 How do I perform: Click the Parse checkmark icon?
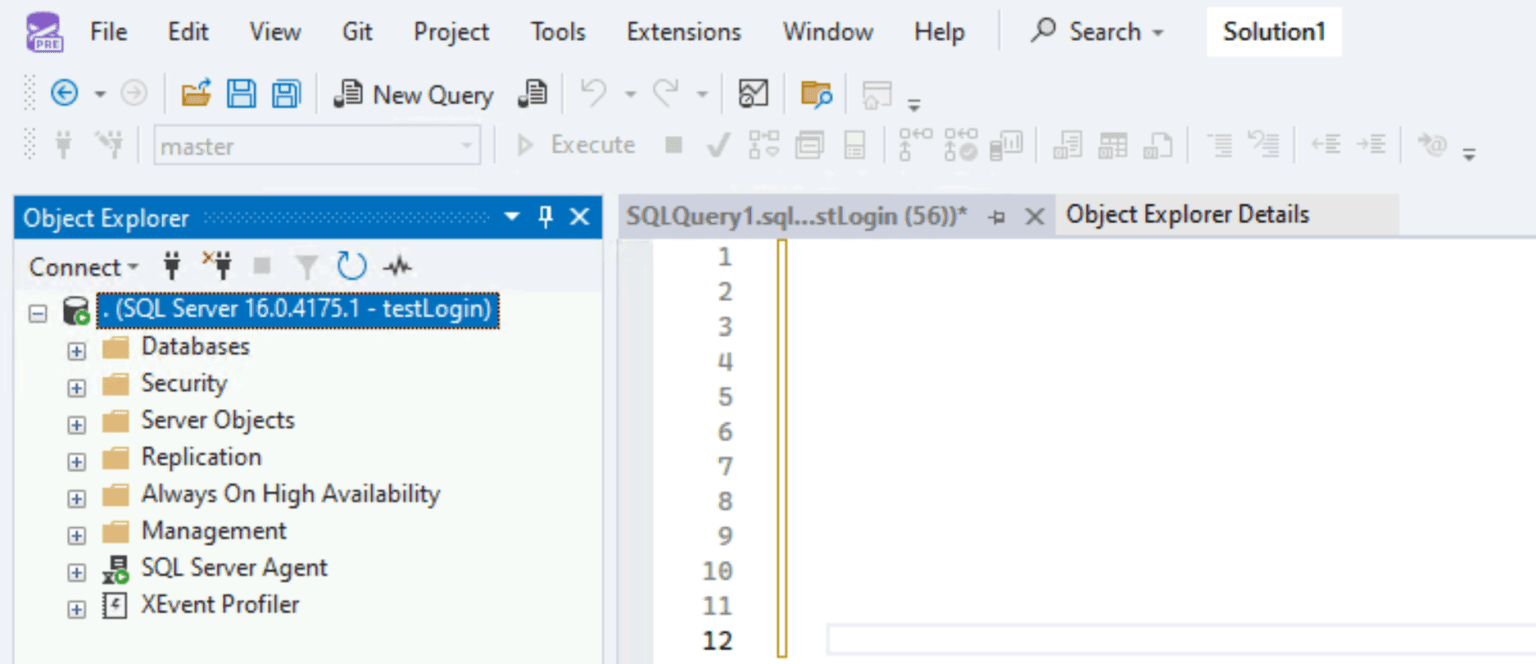tap(717, 146)
